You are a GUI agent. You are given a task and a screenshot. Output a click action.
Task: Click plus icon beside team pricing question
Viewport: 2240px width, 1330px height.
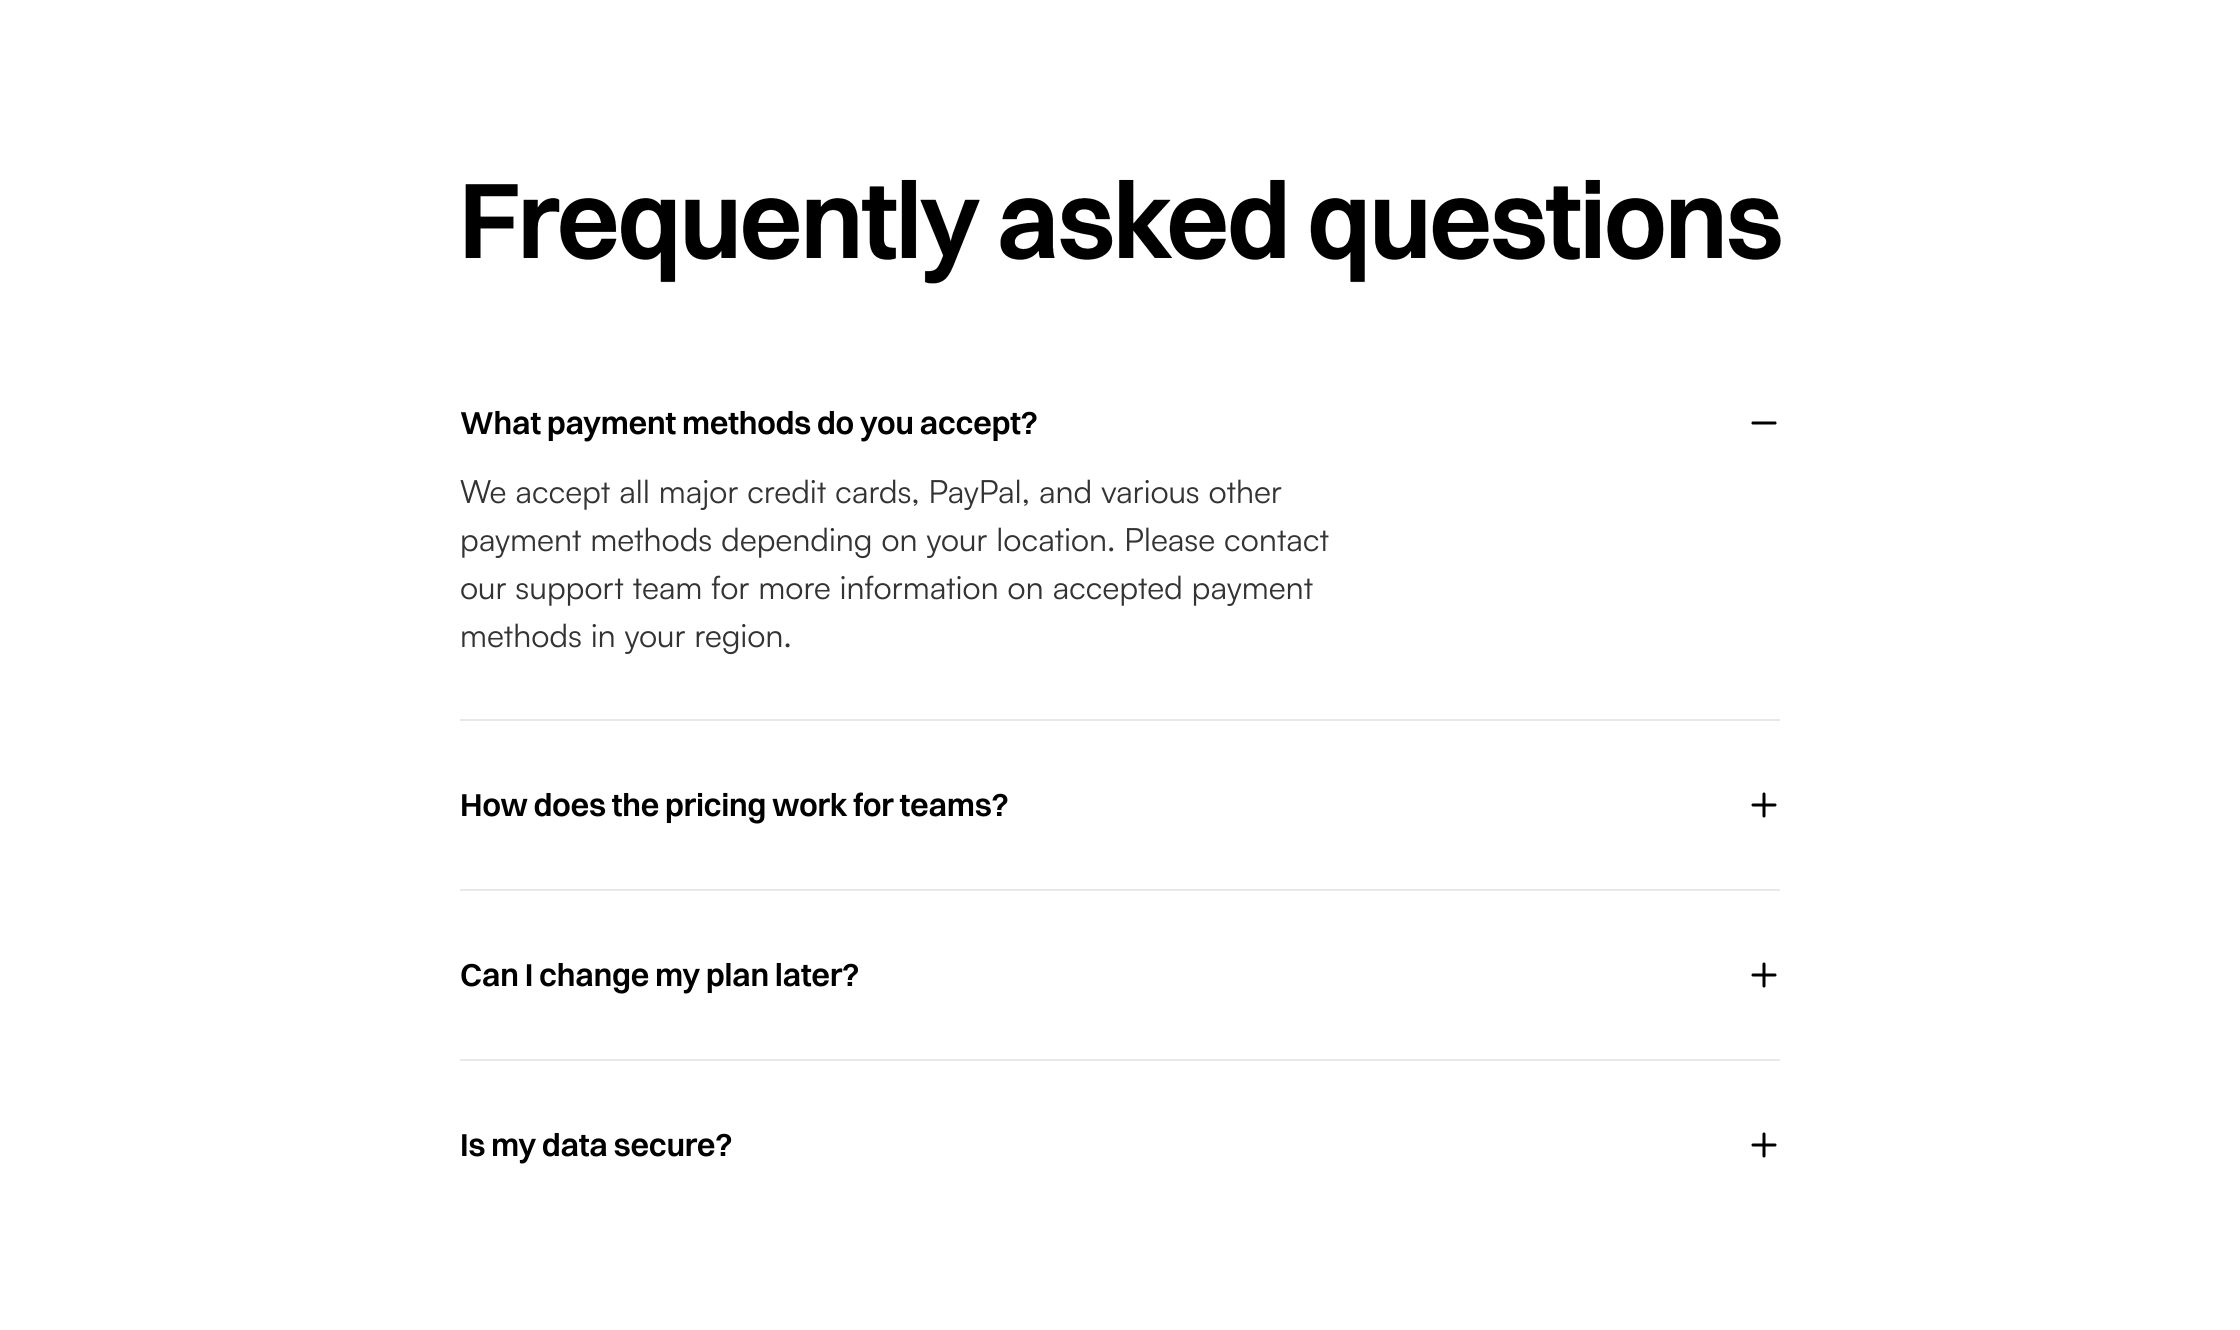coord(1764,805)
